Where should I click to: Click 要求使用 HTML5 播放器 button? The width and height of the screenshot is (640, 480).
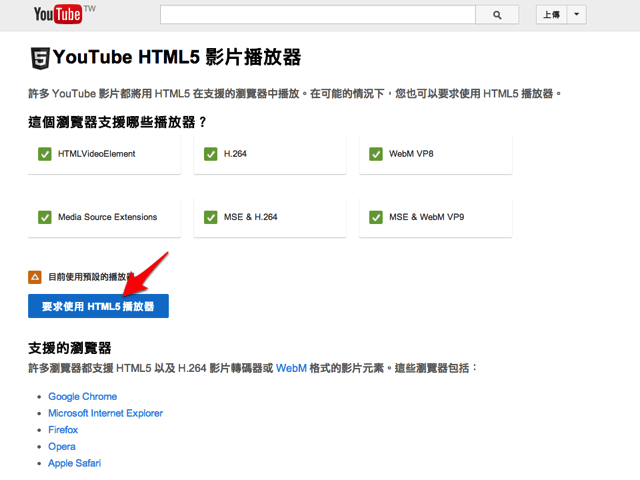(98, 306)
